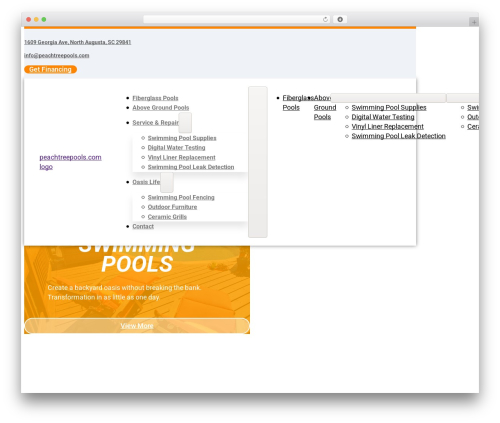The width and height of the screenshot is (500, 423).
Task: Open the 1609 Georgia Ave address link
Action: pos(77,42)
